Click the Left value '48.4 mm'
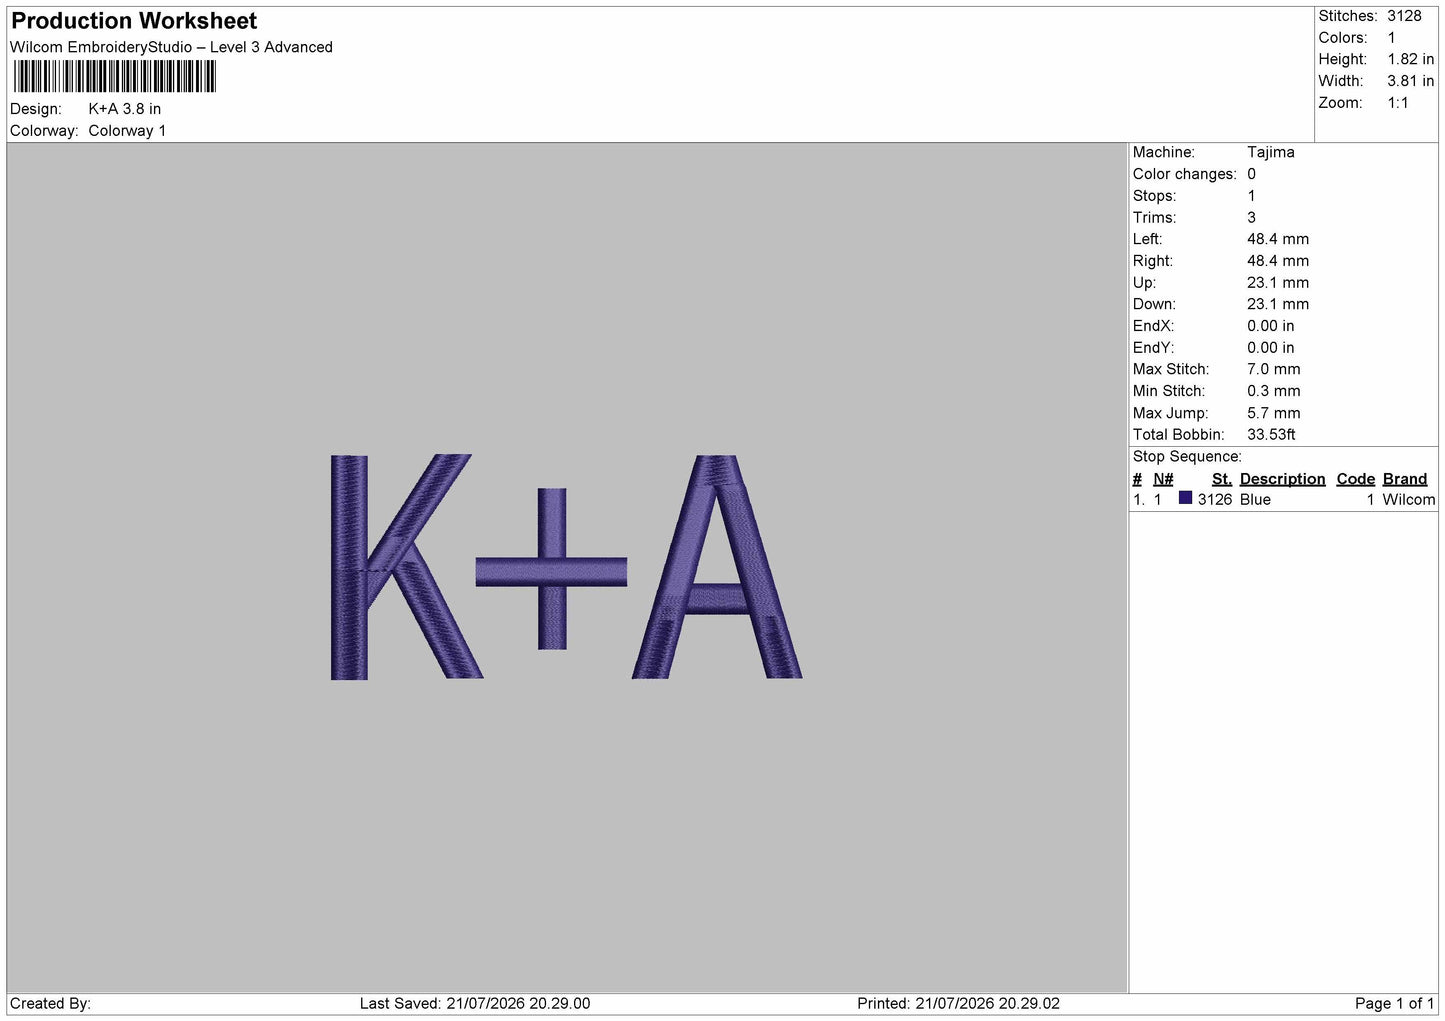 point(1278,239)
